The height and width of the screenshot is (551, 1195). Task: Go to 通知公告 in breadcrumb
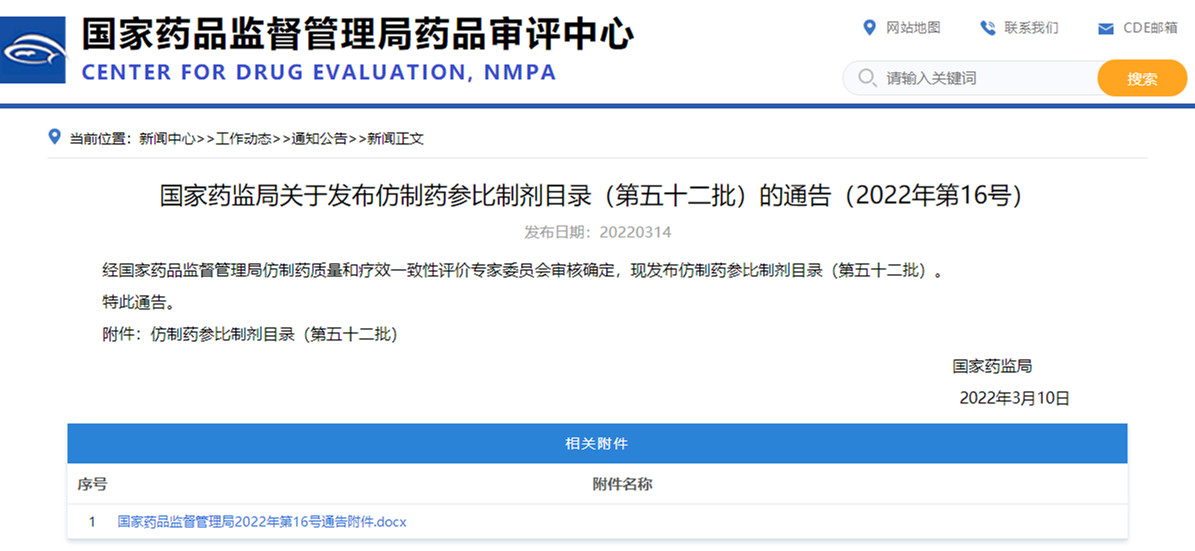pyautogui.click(x=319, y=139)
